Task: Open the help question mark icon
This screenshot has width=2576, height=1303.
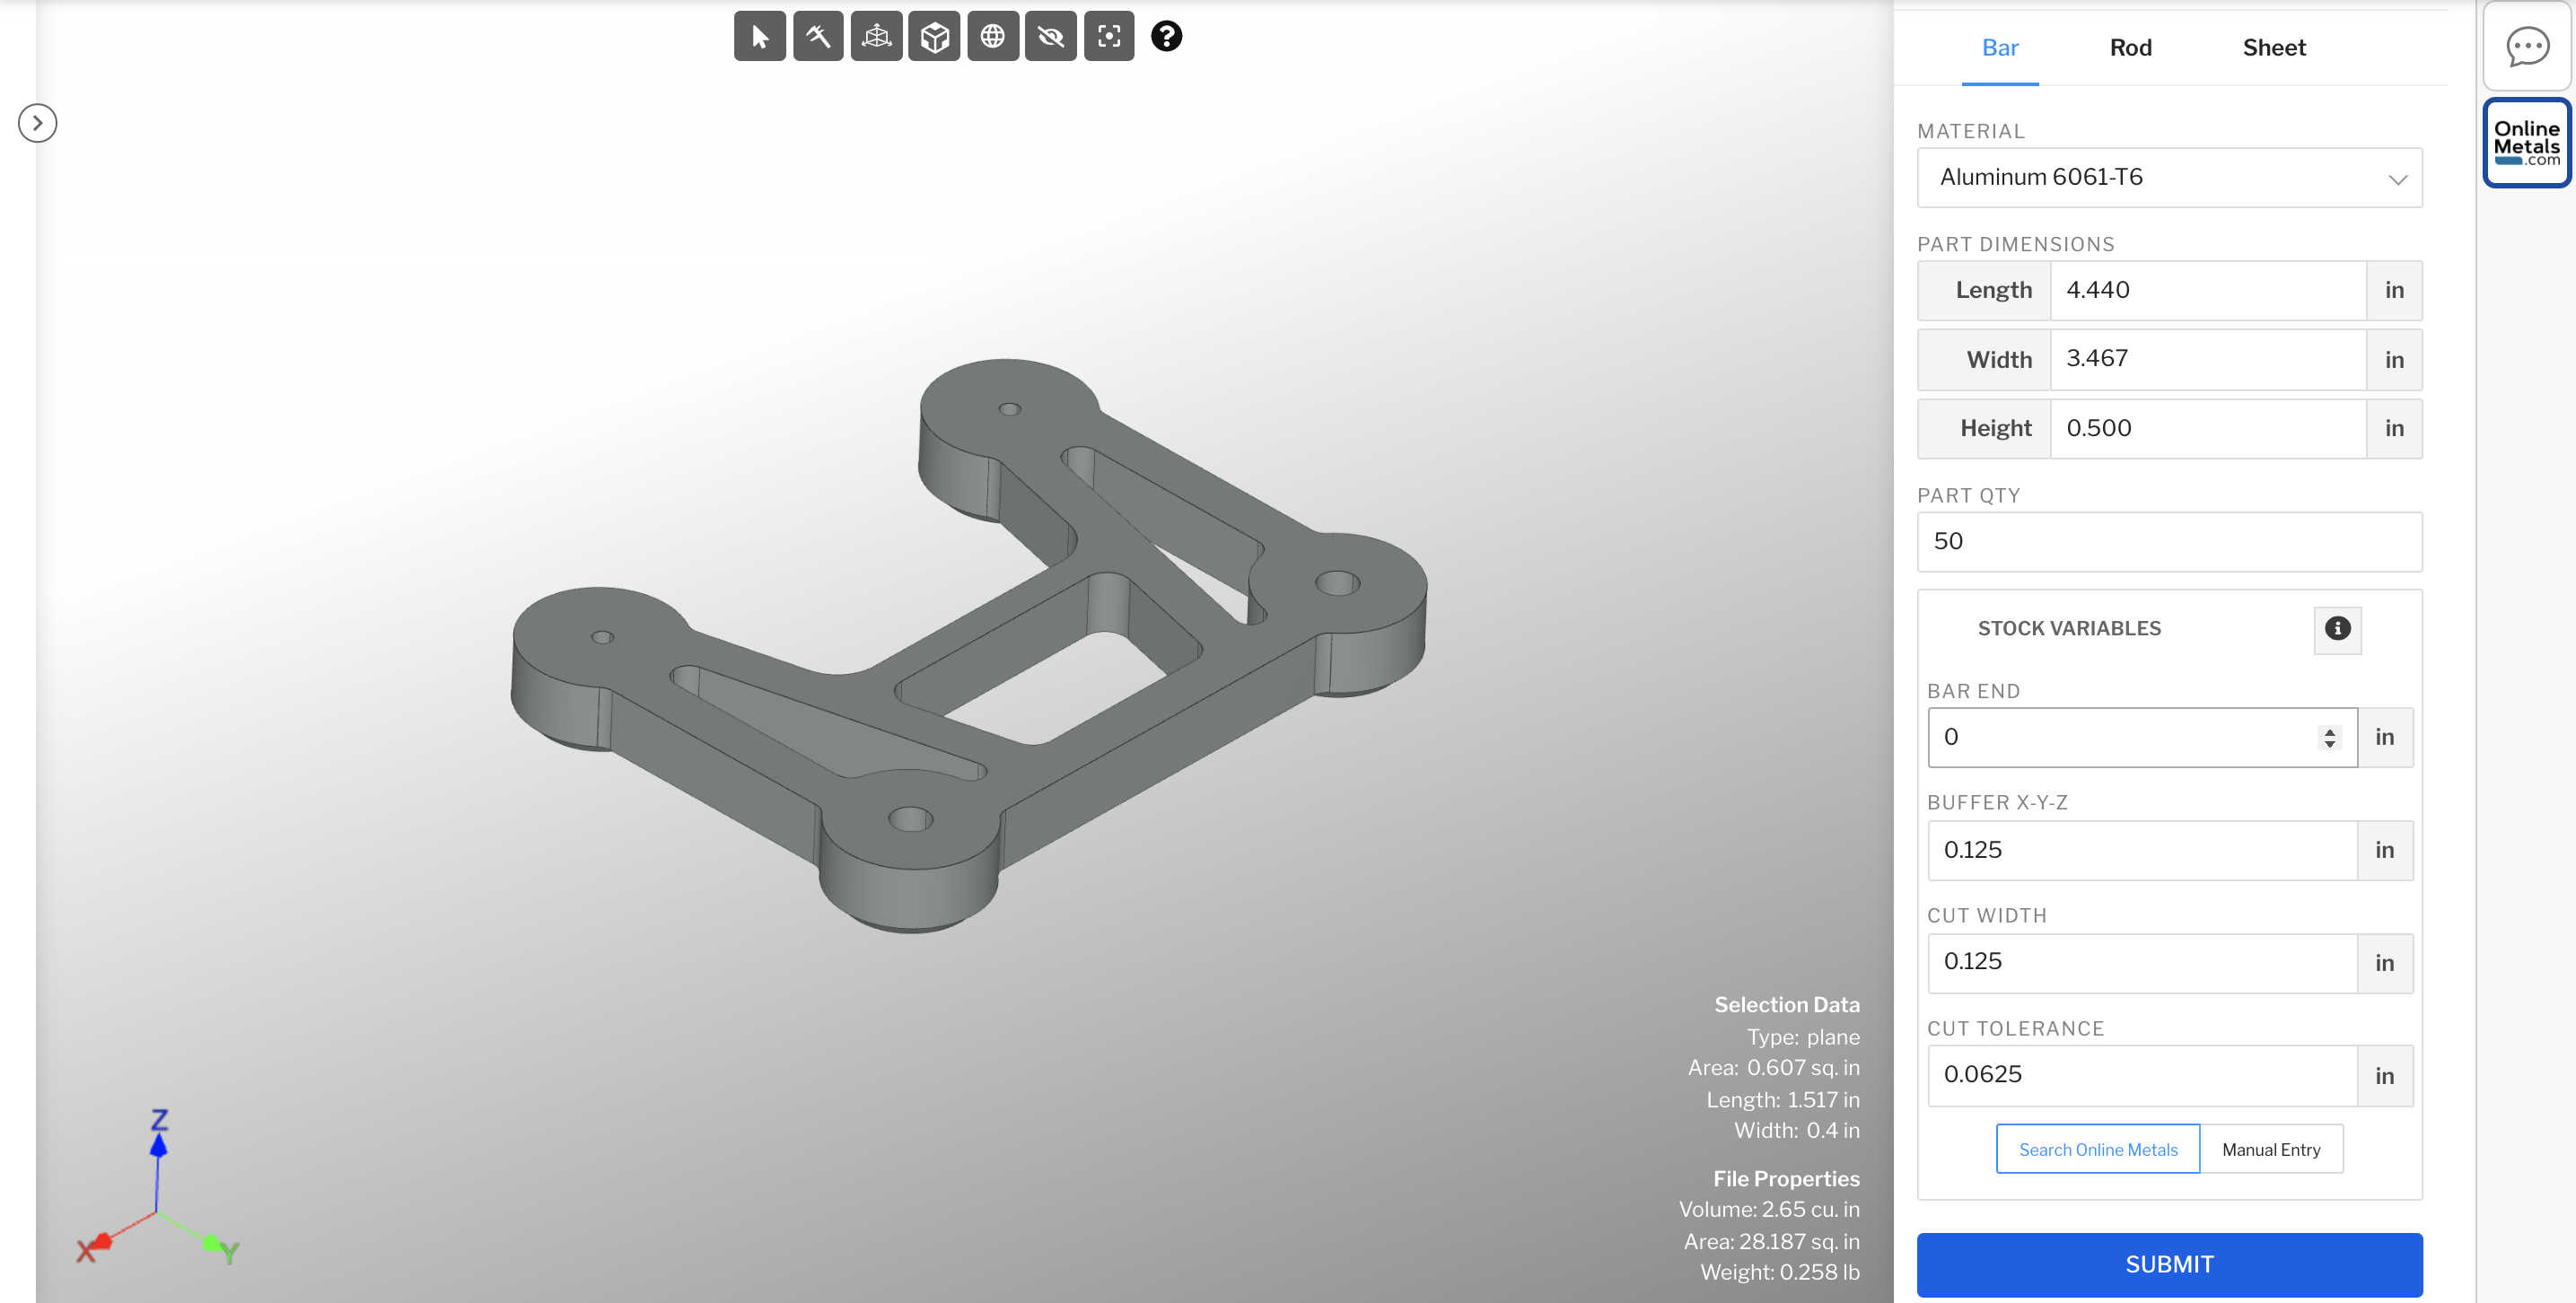Action: click(x=1165, y=36)
